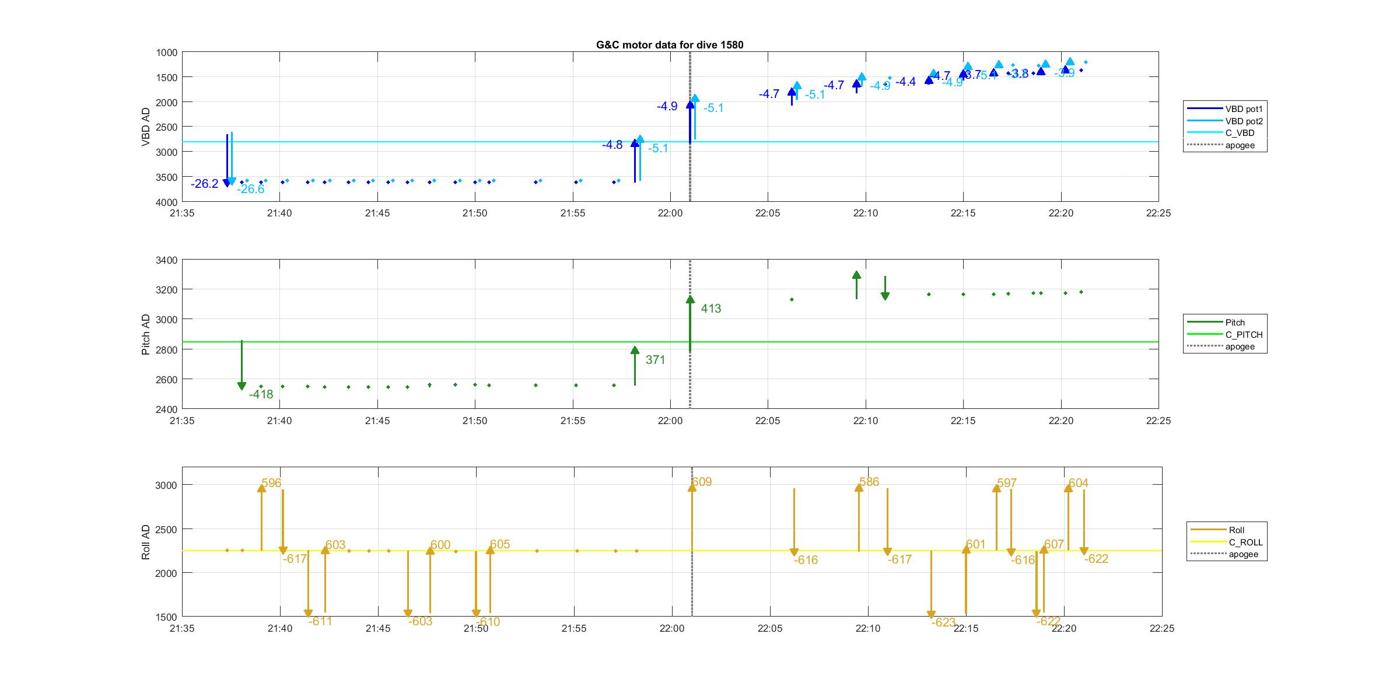Click the "586" roll data label
The image size is (1400, 693).
click(x=869, y=483)
